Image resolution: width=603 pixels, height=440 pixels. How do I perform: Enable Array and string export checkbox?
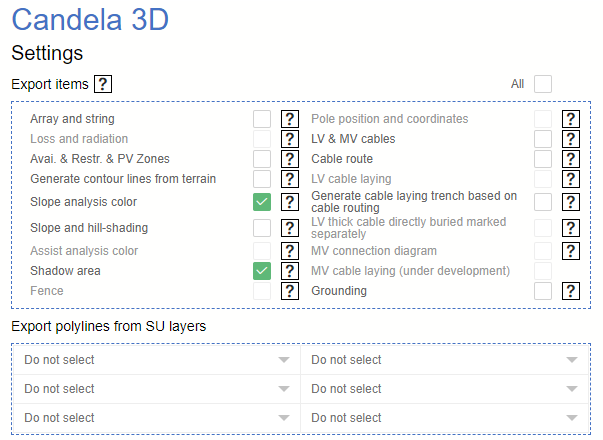pos(262,119)
